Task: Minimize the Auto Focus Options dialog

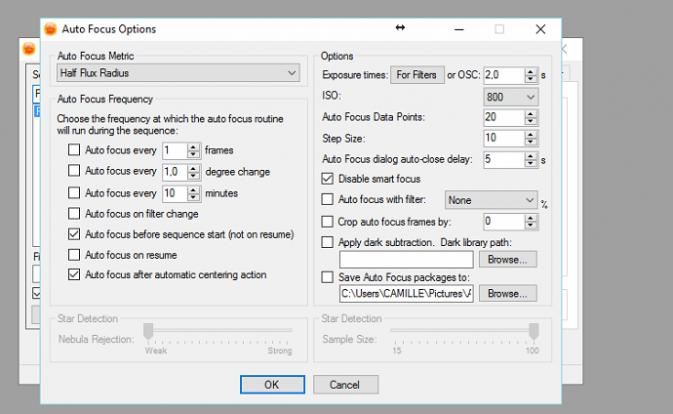Action: point(459,29)
